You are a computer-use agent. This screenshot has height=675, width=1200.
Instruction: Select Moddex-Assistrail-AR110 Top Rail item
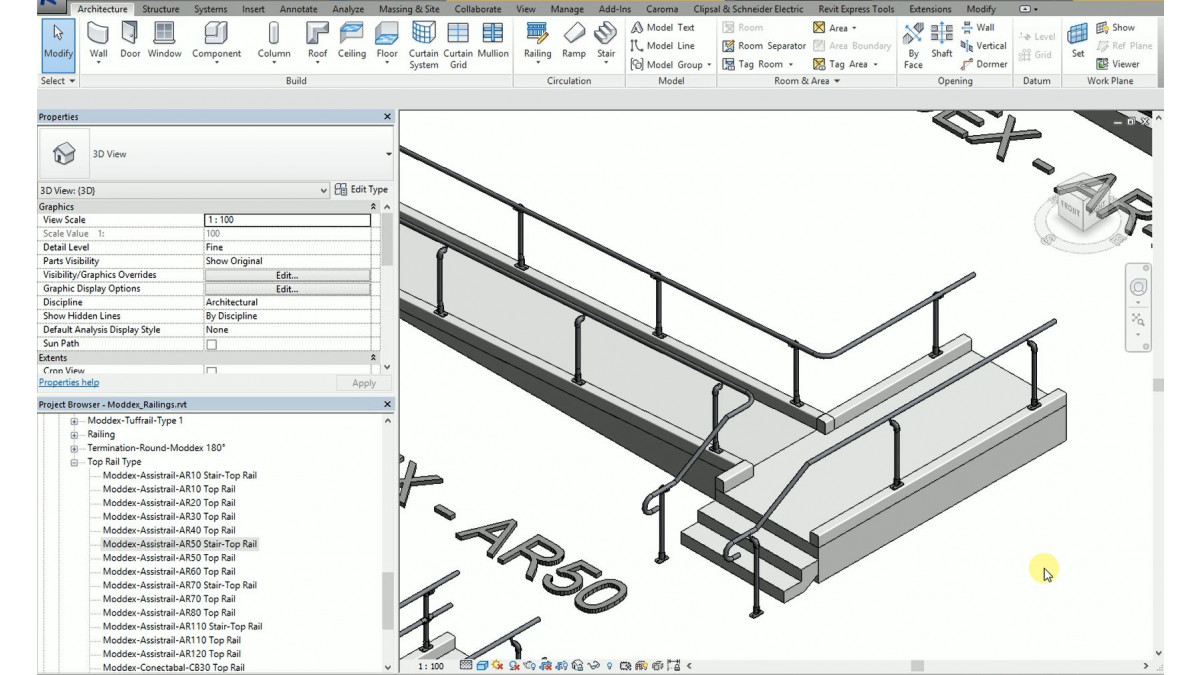(x=172, y=640)
